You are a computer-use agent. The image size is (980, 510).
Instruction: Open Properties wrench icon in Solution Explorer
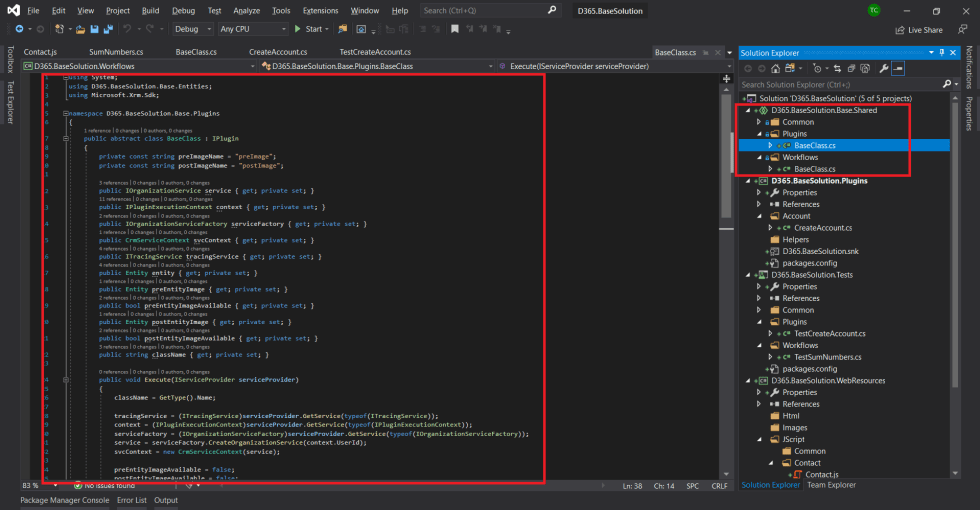click(x=883, y=68)
